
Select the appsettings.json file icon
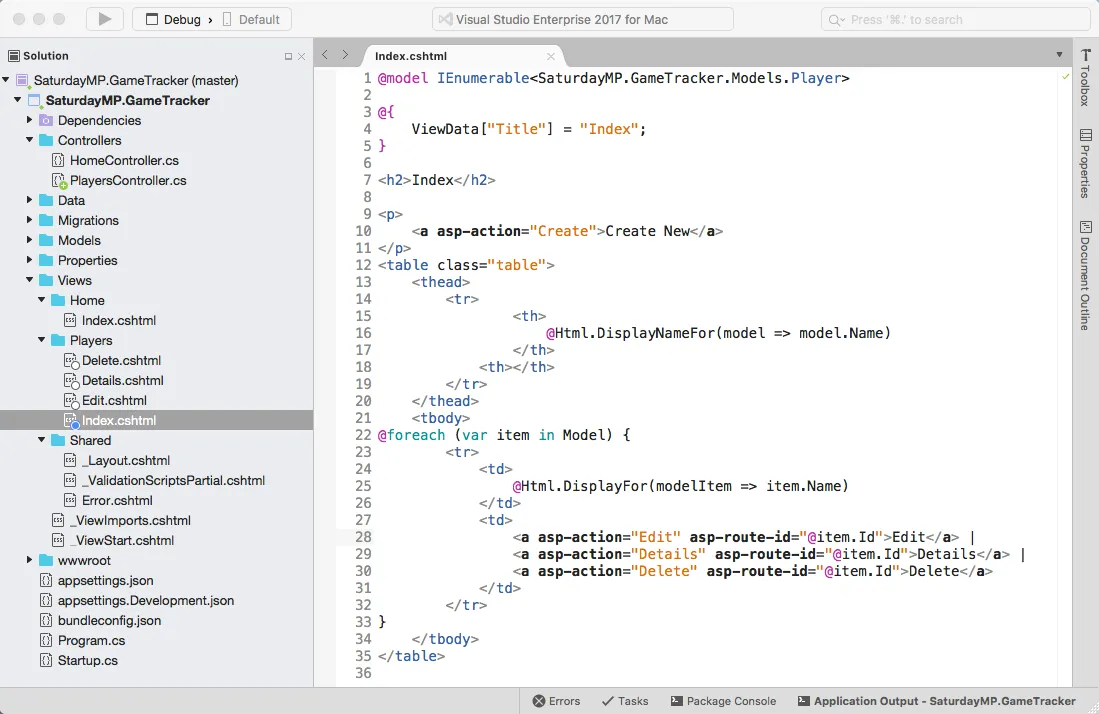point(46,580)
